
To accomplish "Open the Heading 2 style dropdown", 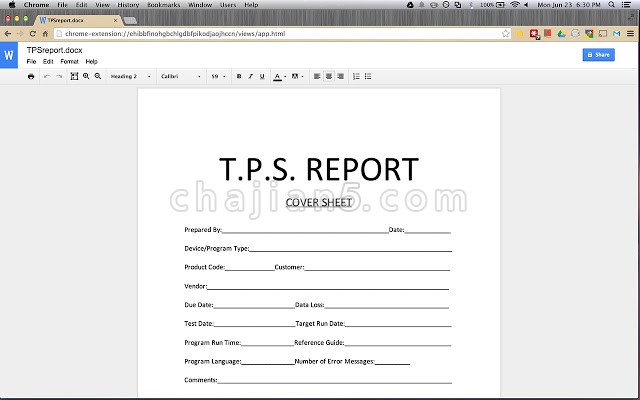I will coord(131,76).
